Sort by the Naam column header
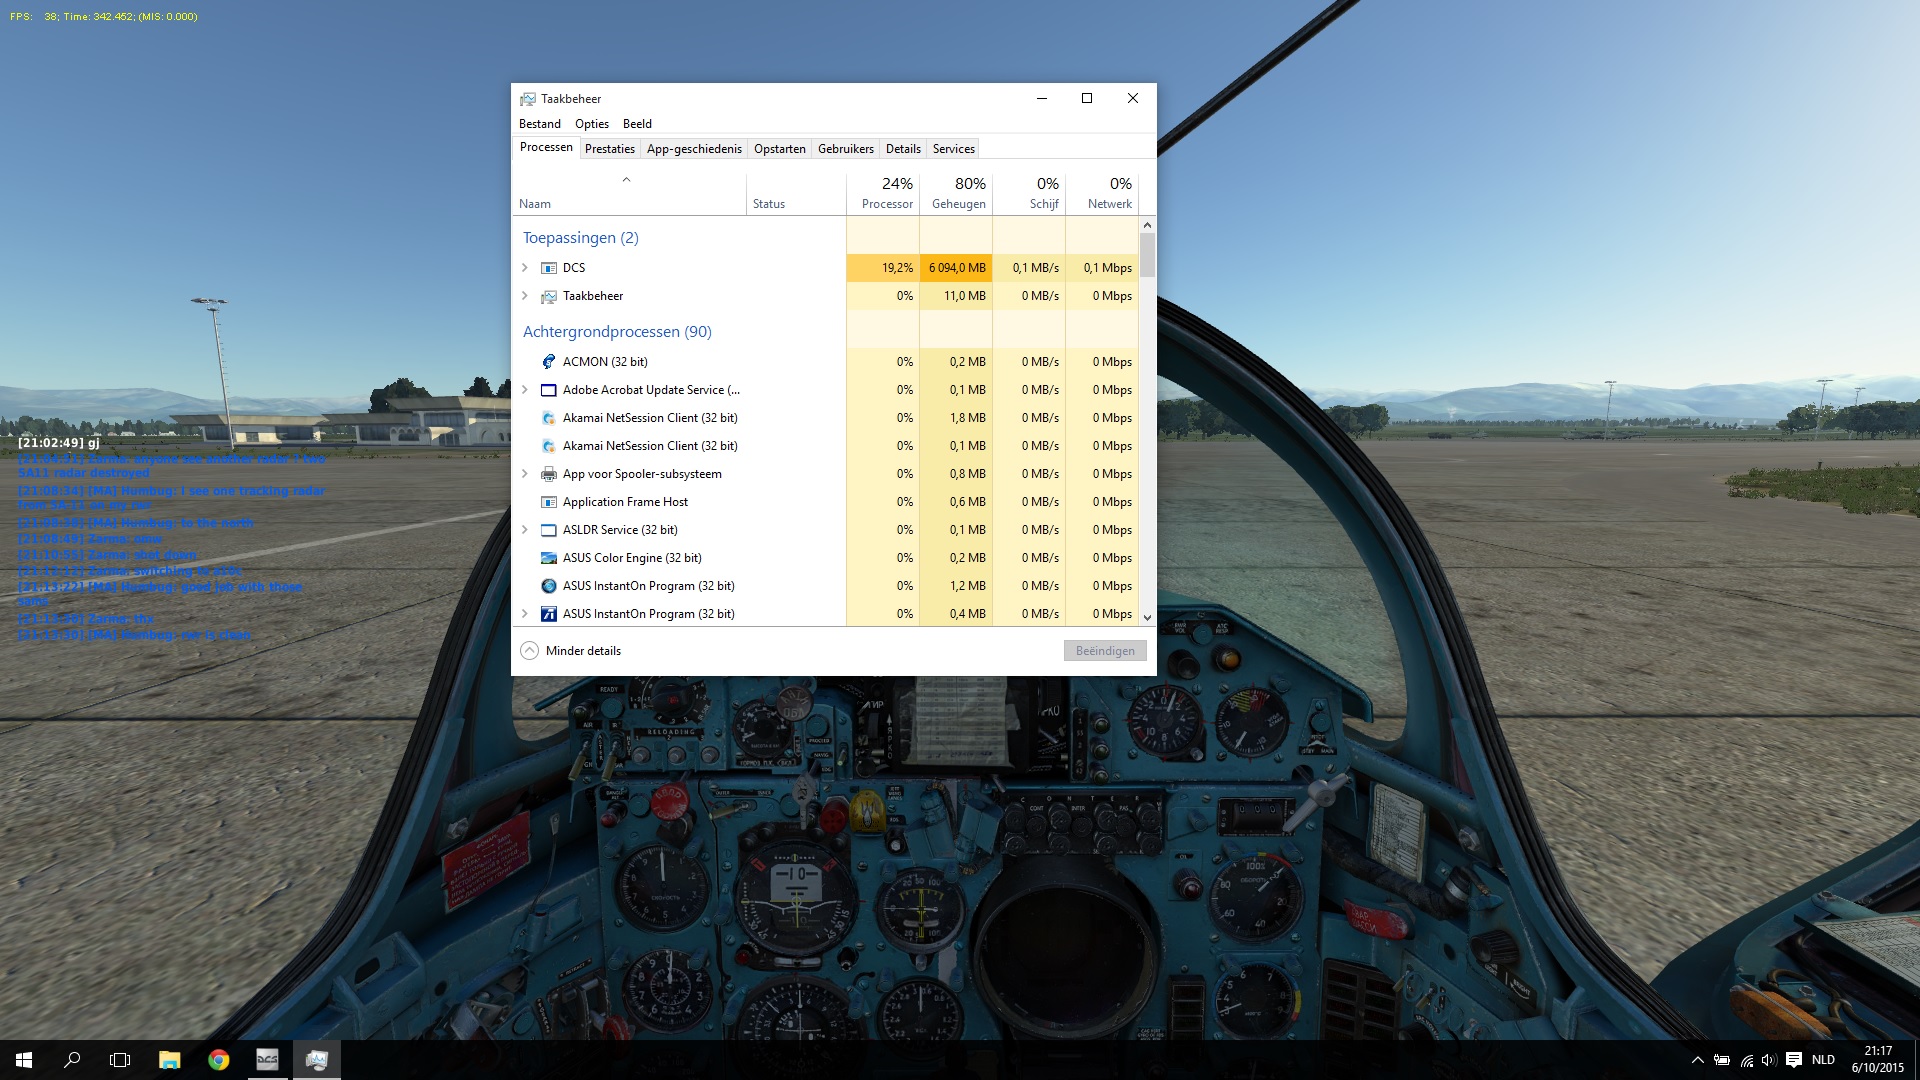1920x1080 pixels. click(x=629, y=194)
